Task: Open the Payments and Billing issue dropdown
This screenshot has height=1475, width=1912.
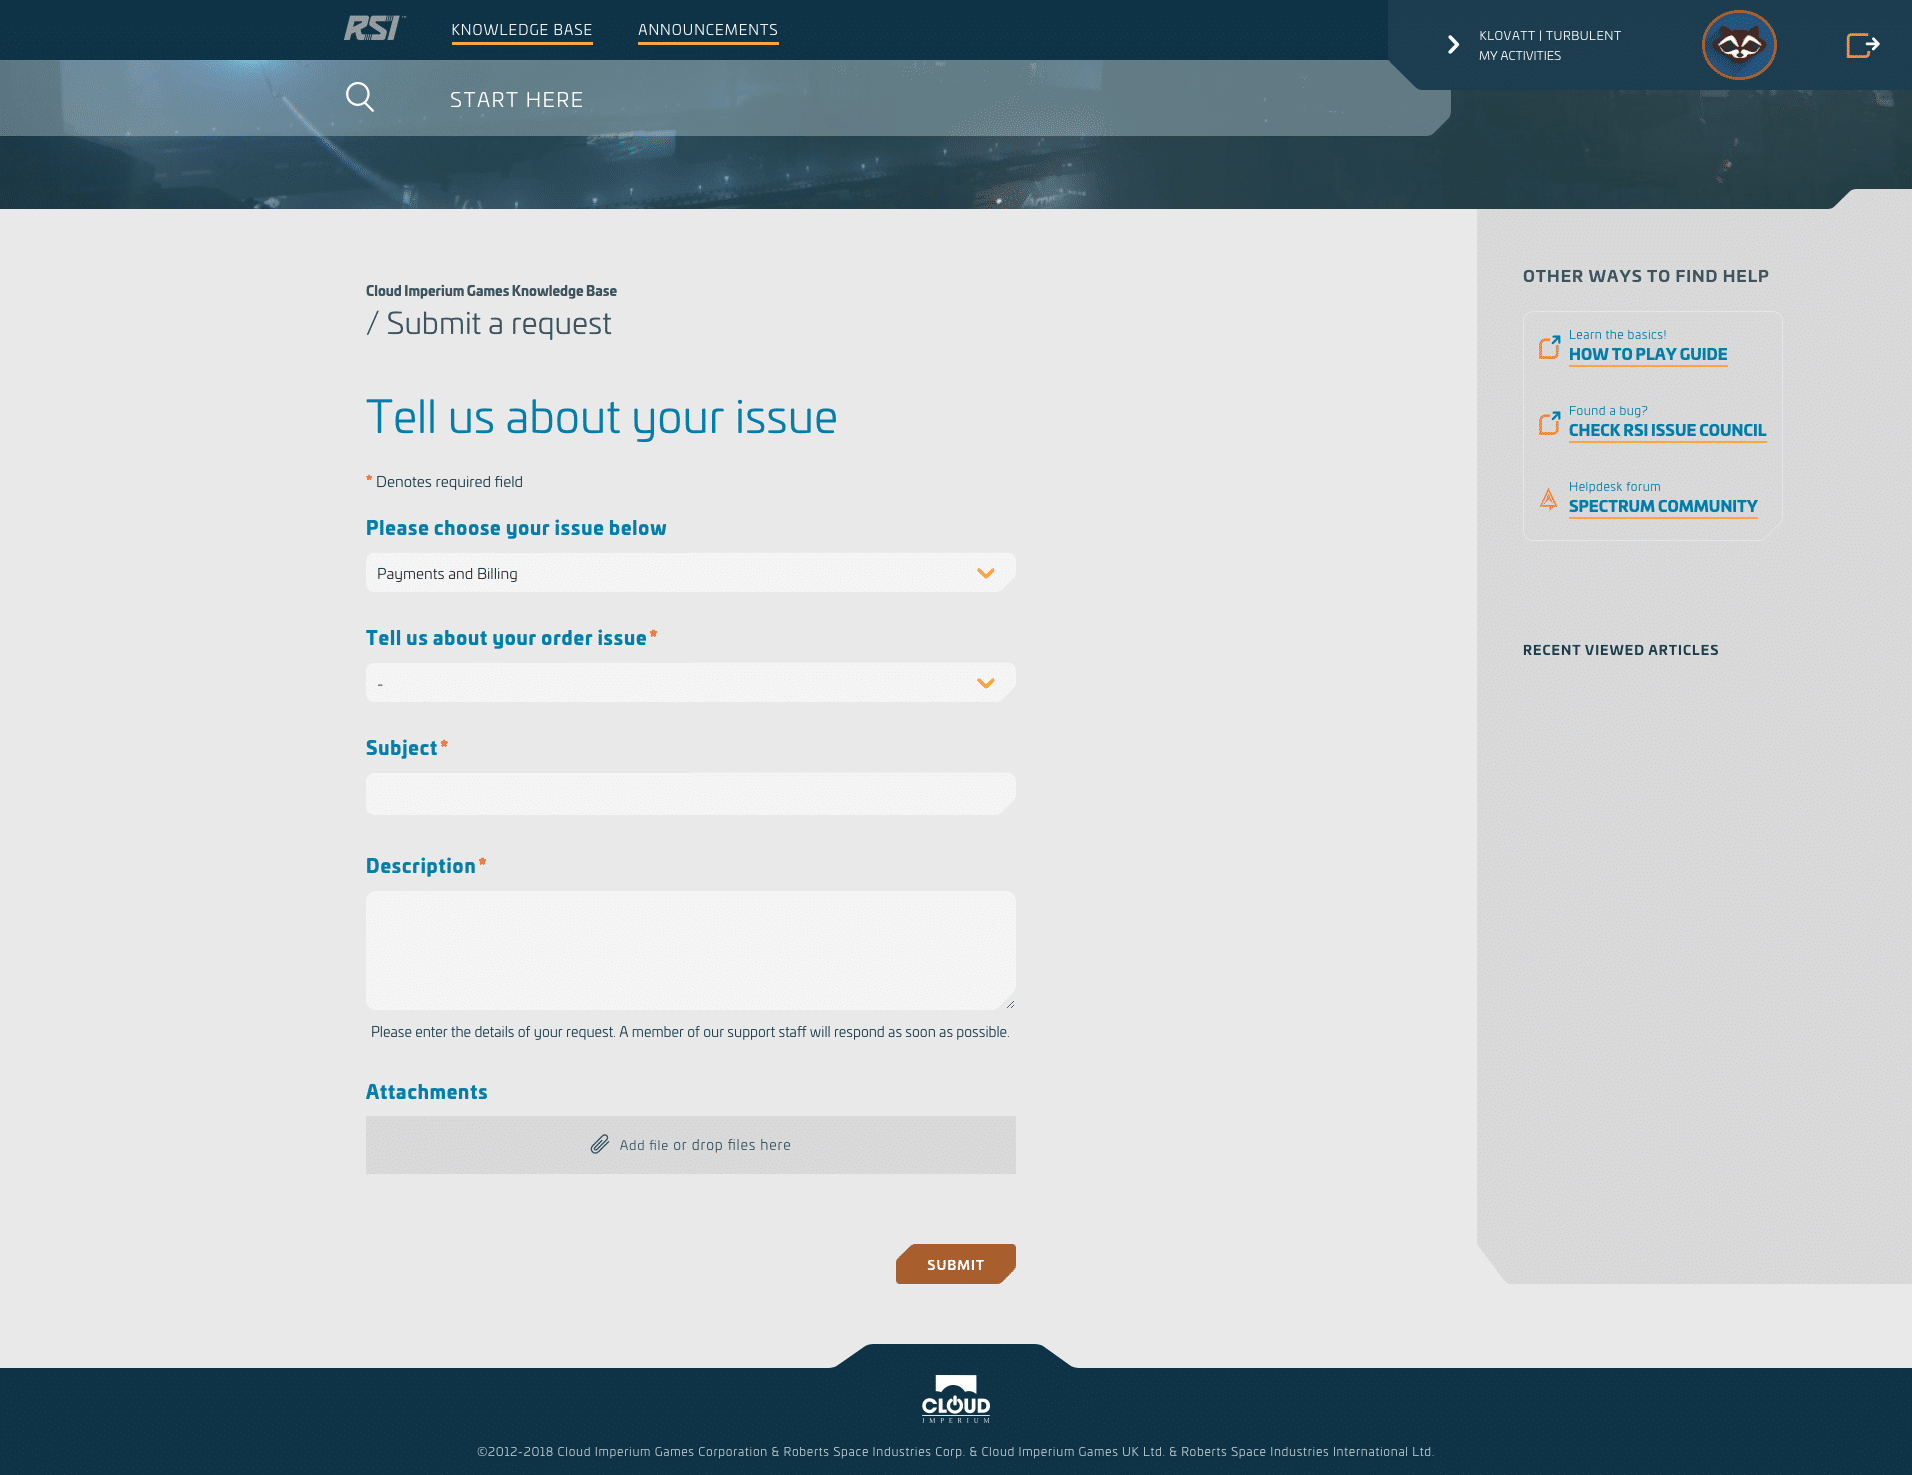Action: pyautogui.click(x=690, y=573)
